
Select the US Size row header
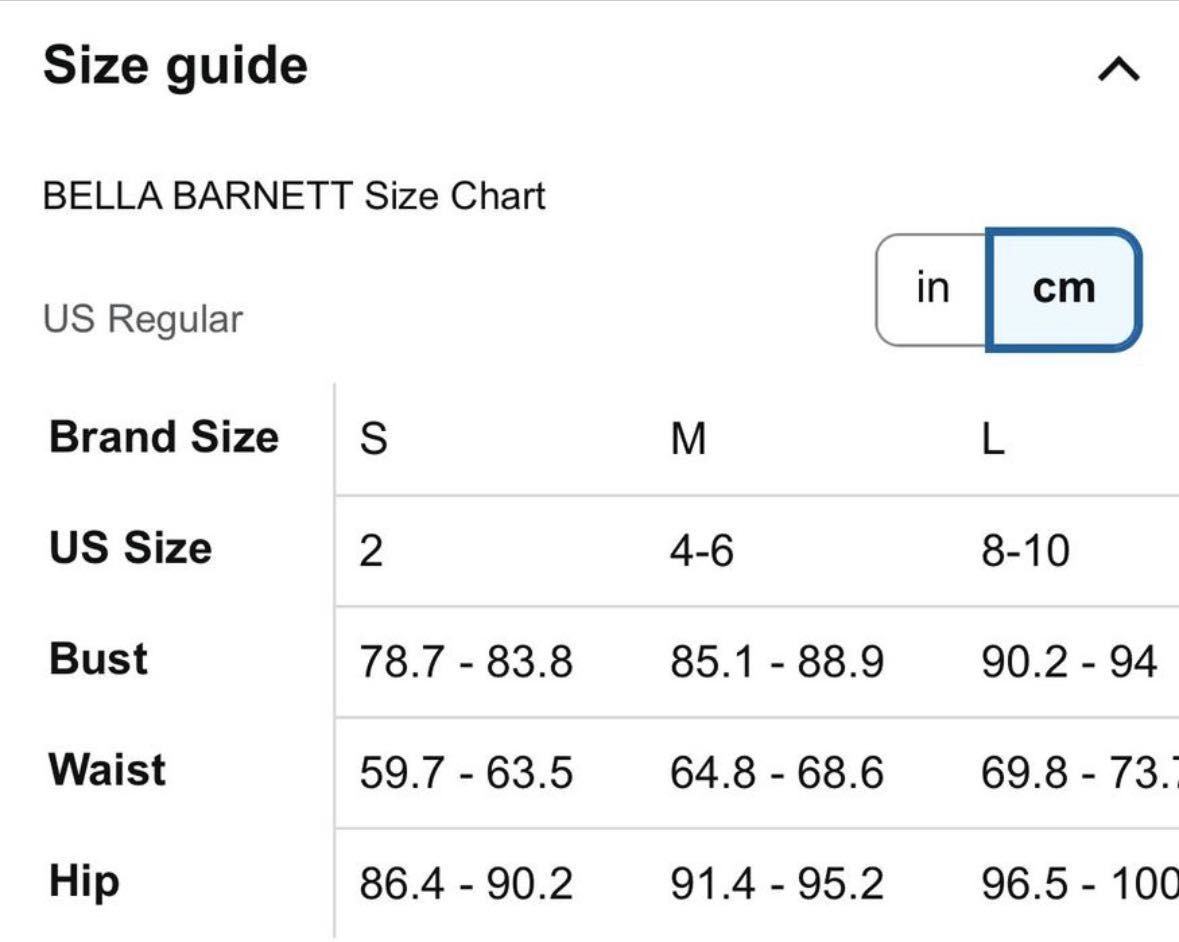click(130, 547)
